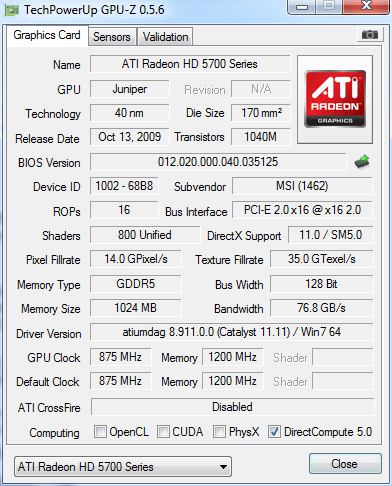Viewport: 392px width, 486px height.
Task: Click the camera screenshot icon
Action: pos(369,34)
